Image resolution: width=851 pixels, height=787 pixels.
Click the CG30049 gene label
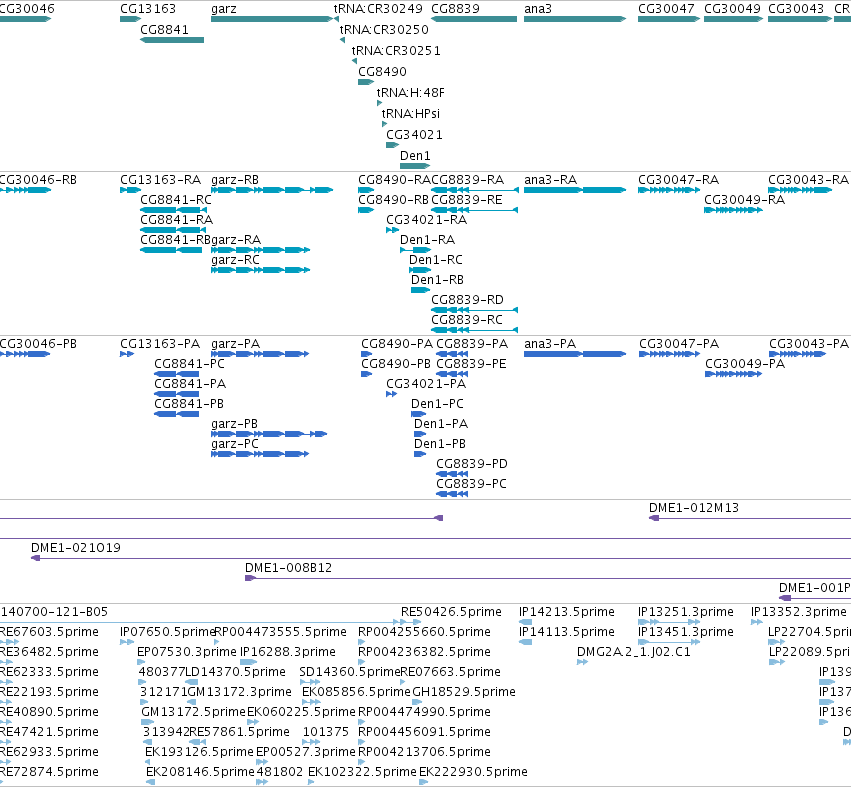tap(733, 9)
